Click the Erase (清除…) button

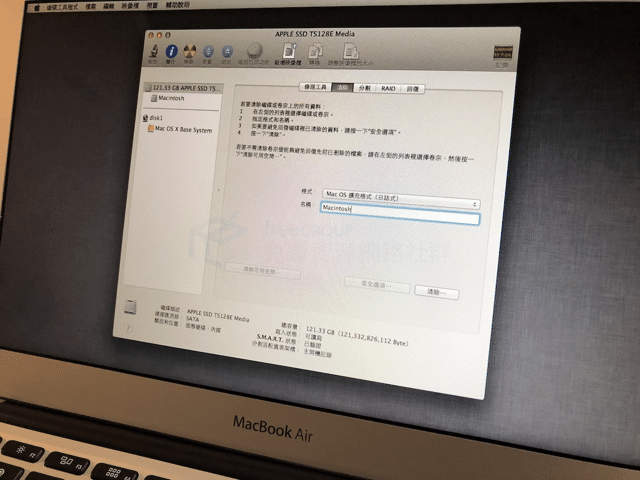coord(436,292)
